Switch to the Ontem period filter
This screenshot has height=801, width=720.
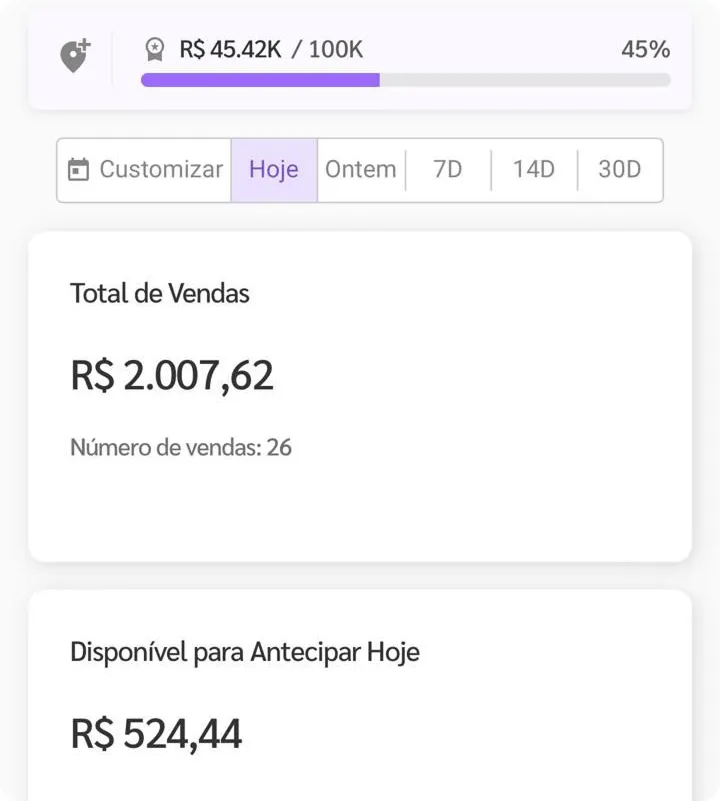[x=361, y=170]
